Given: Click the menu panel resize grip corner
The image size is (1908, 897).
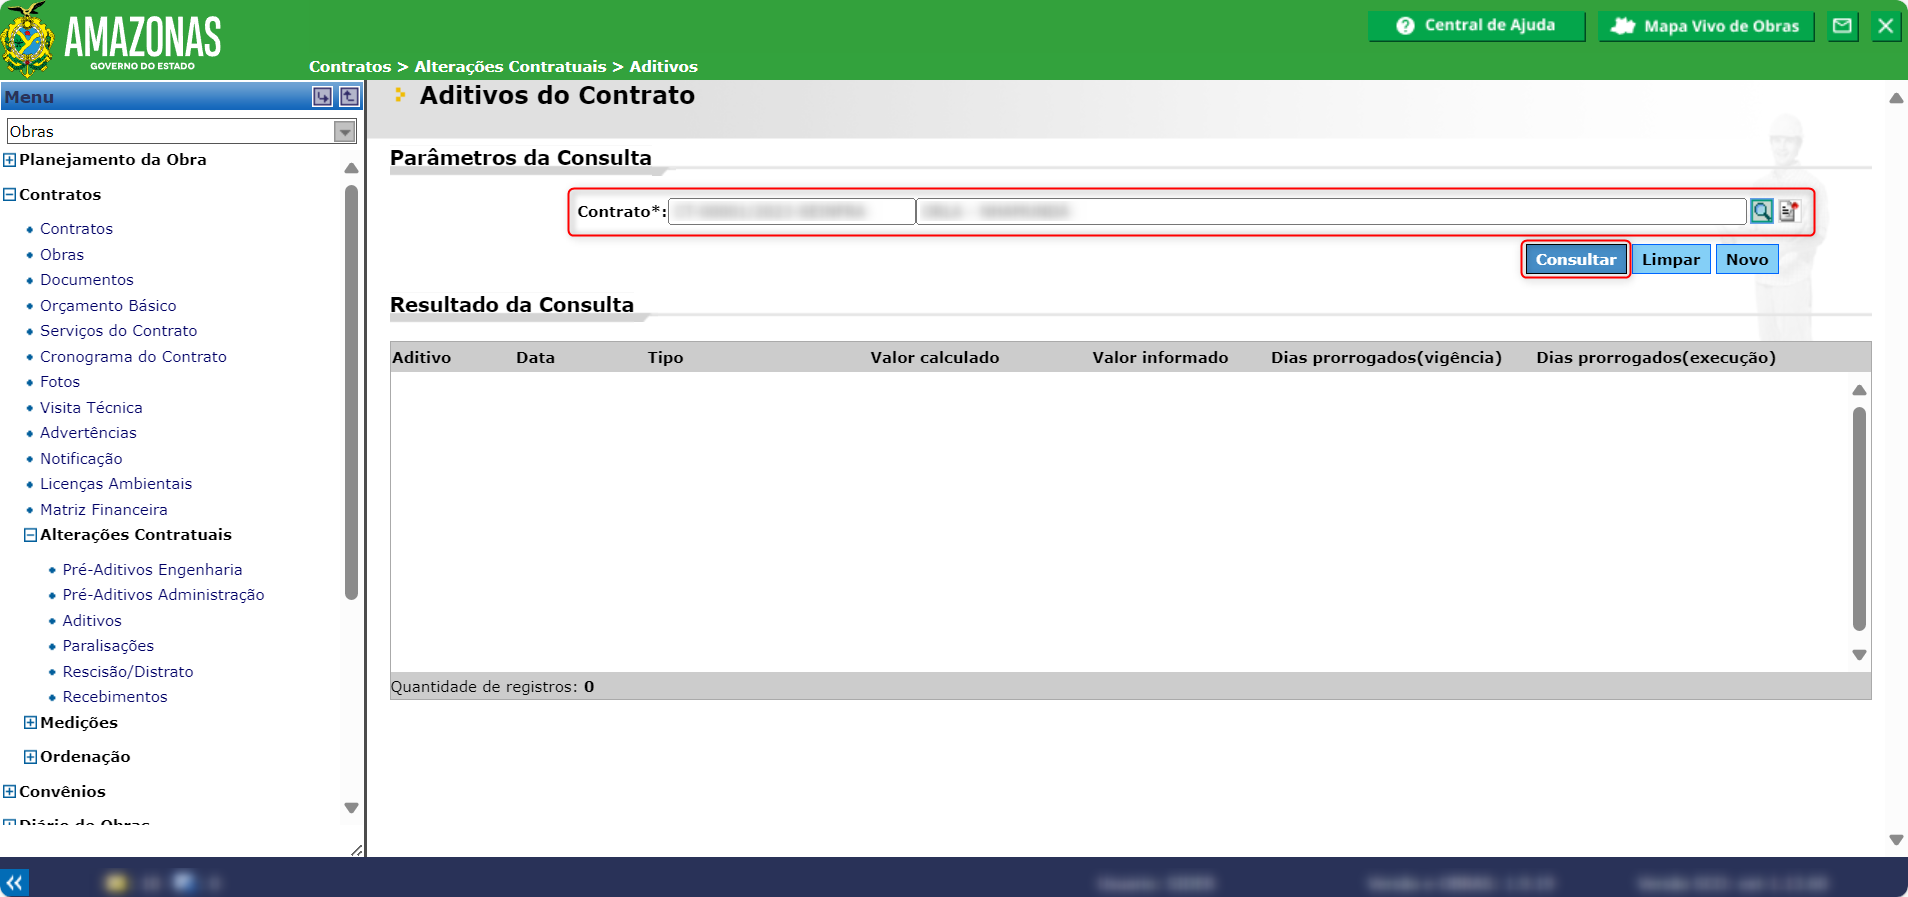Looking at the screenshot, I should (x=356, y=850).
